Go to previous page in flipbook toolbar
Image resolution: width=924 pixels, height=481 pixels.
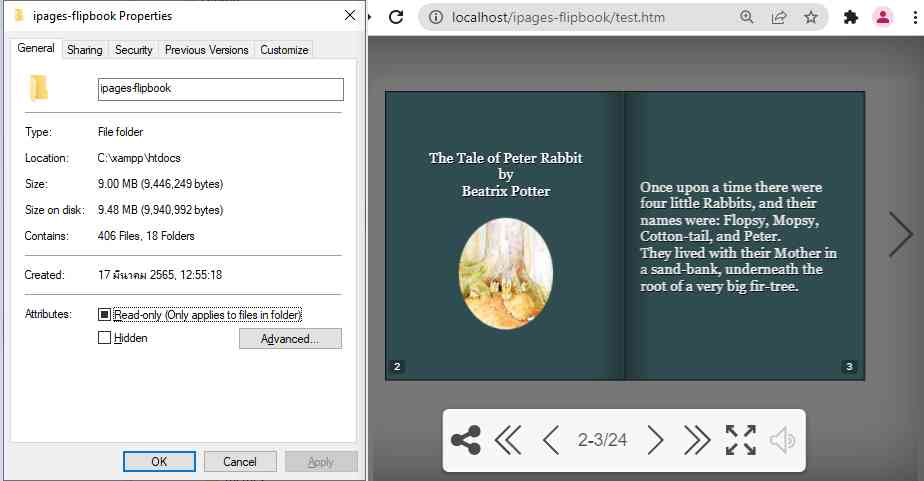pyautogui.click(x=550, y=440)
